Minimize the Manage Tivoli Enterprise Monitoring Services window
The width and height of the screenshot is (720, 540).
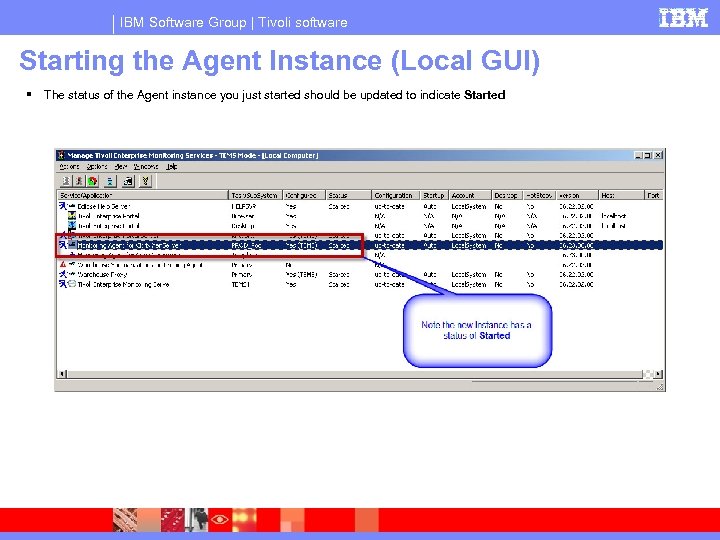point(639,155)
